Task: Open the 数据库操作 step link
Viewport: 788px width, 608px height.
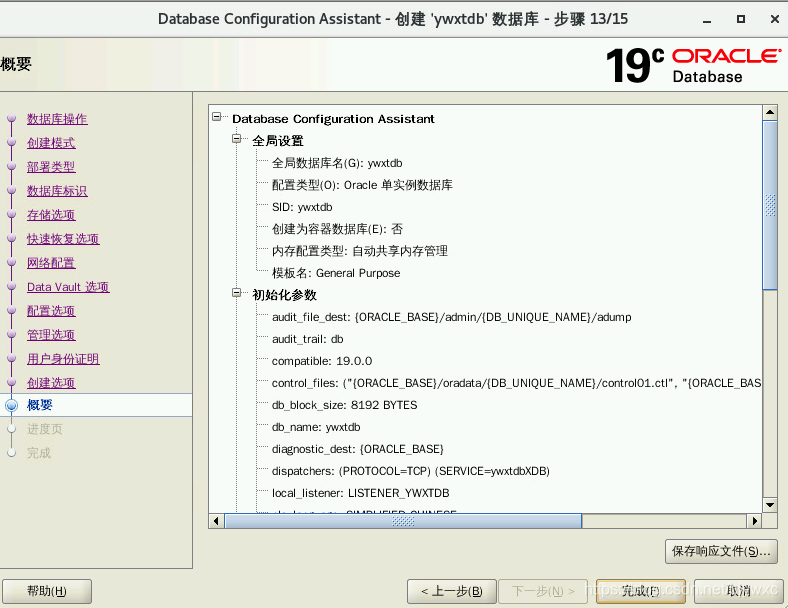Action: 57,119
